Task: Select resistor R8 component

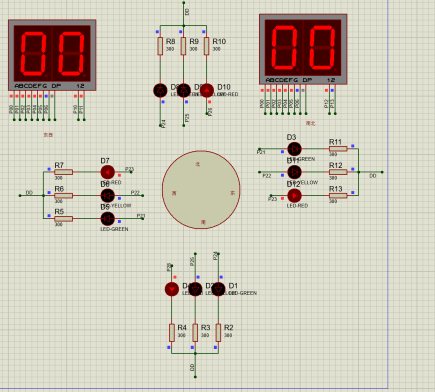Action: coord(160,46)
